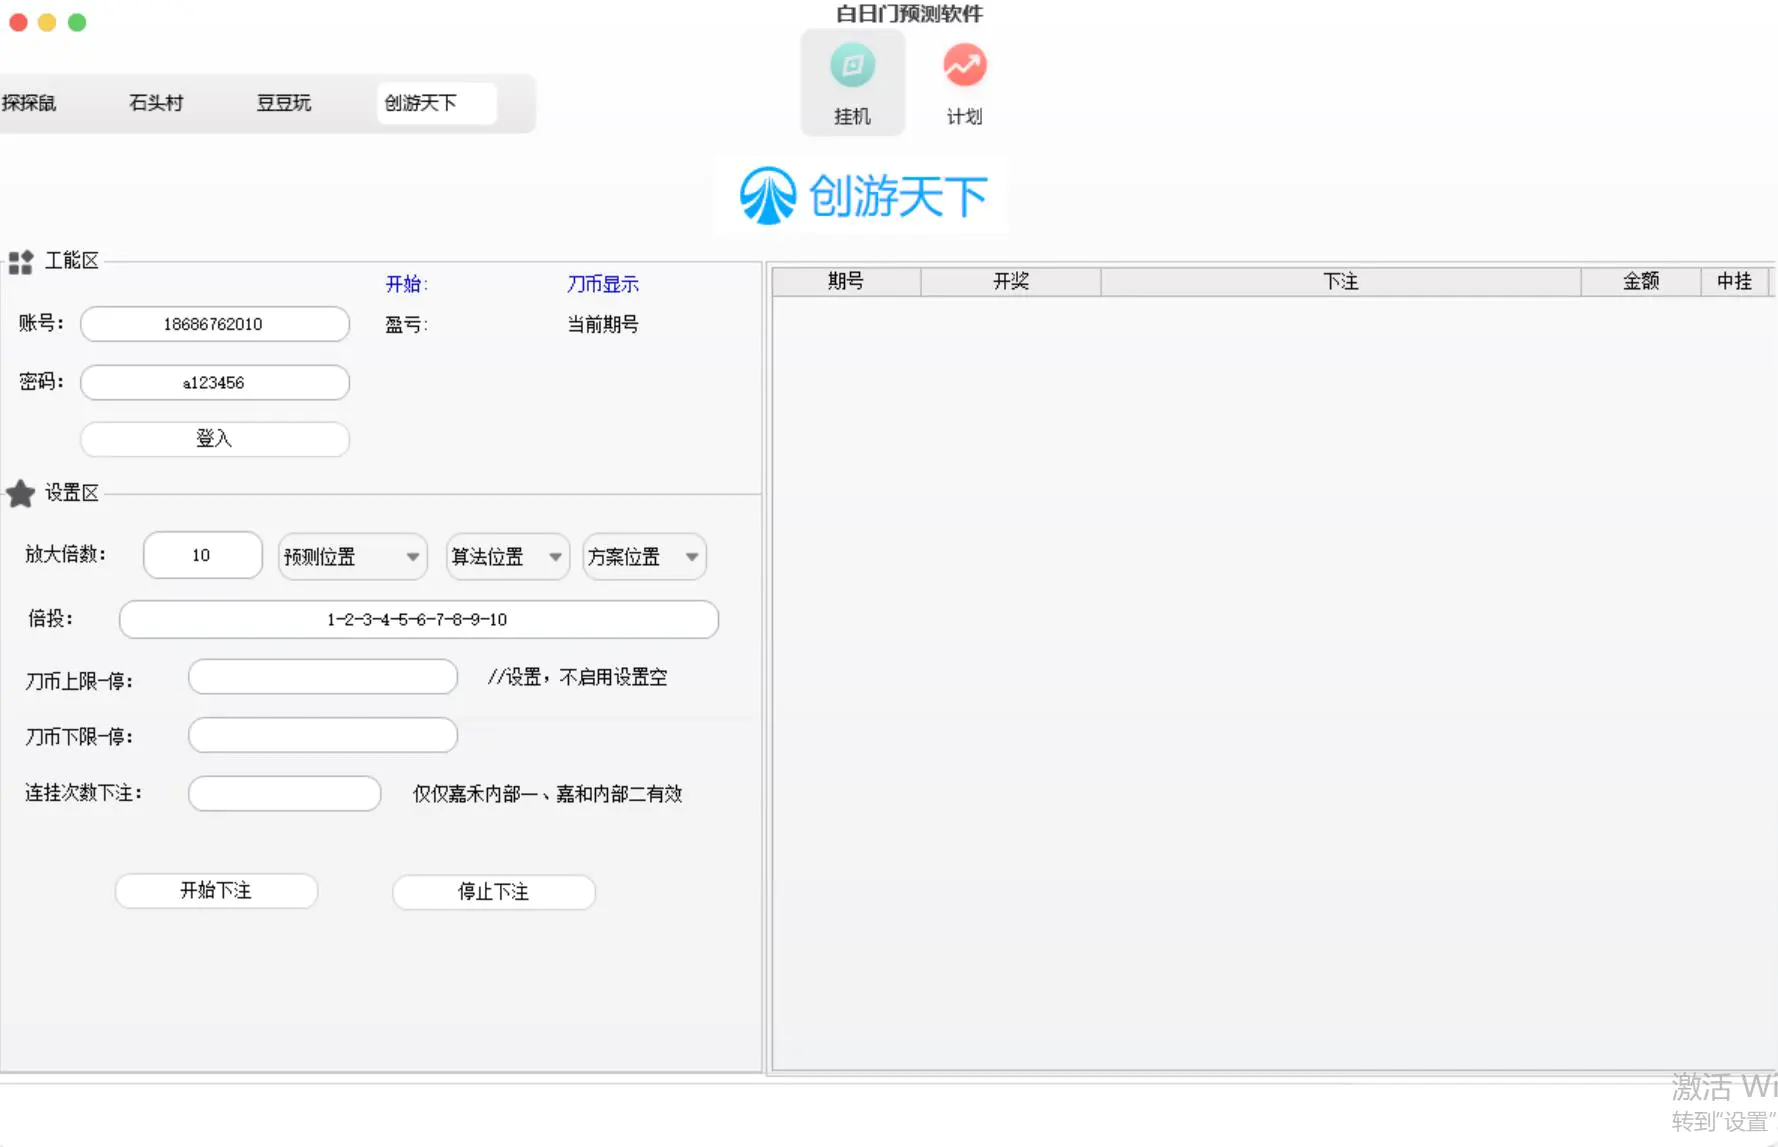Click the 开始下注 button
Viewport: 1778px width, 1147px height.
[216, 891]
